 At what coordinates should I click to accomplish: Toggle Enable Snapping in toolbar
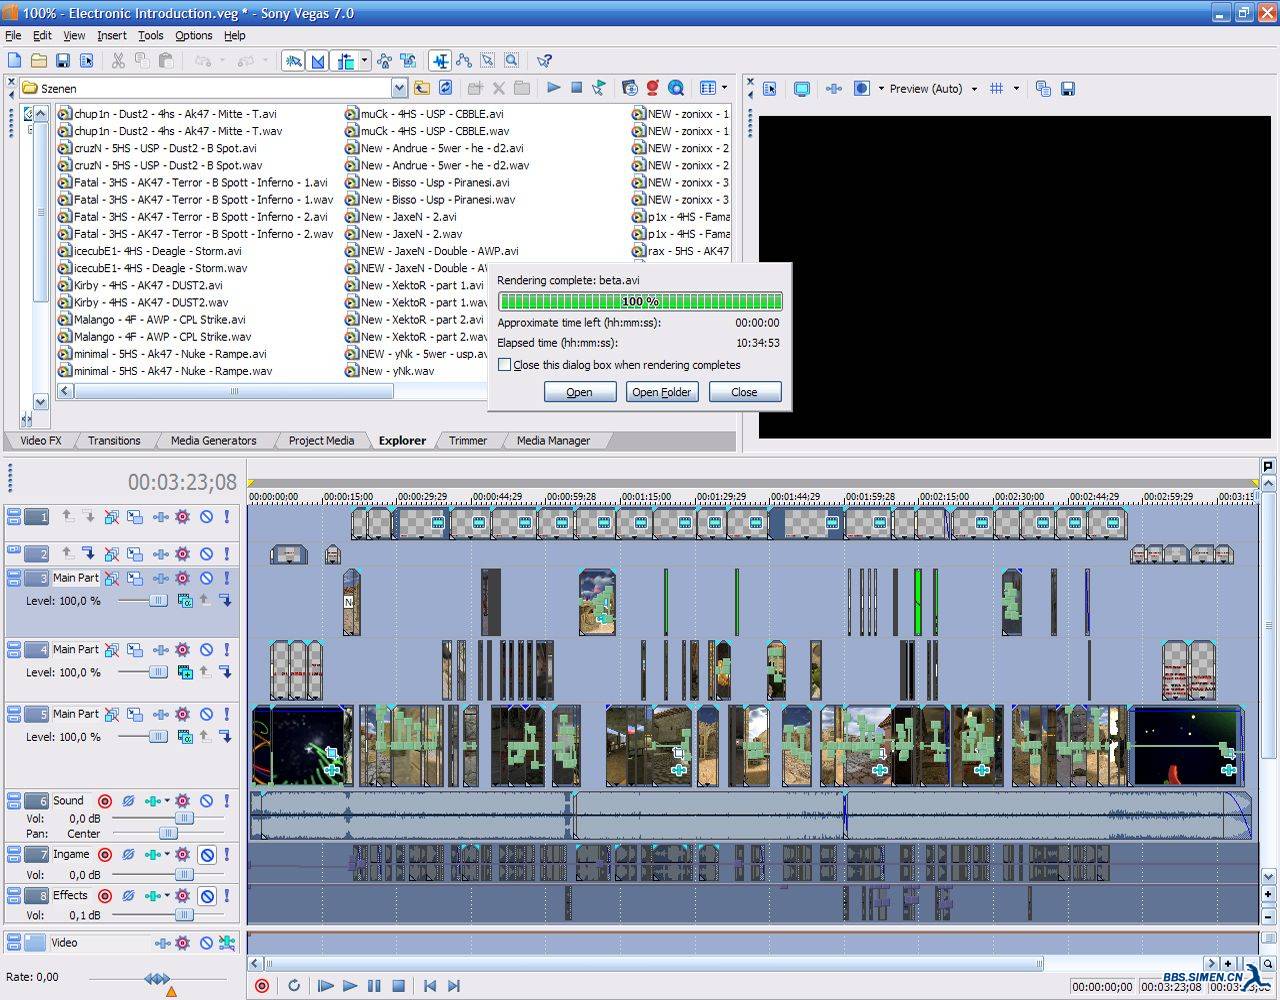294,61
